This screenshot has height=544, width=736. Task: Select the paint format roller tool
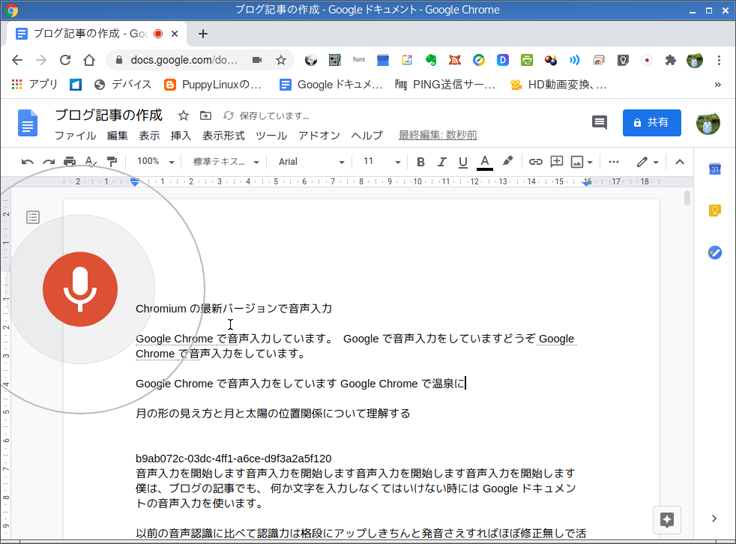pos(112,162)
